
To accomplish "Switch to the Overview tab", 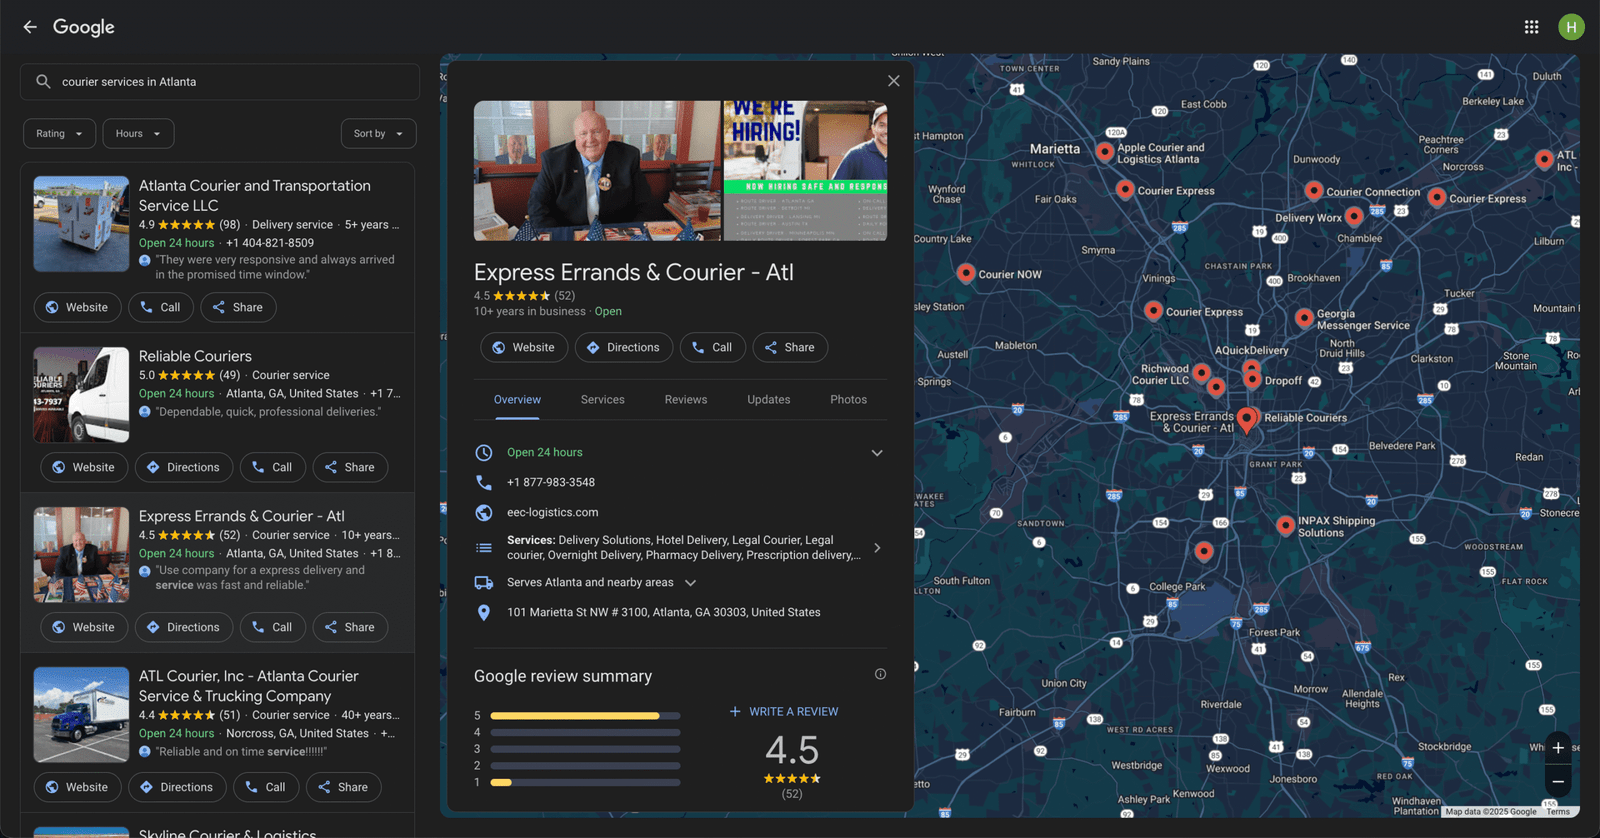I will click(x=517, y=399).
